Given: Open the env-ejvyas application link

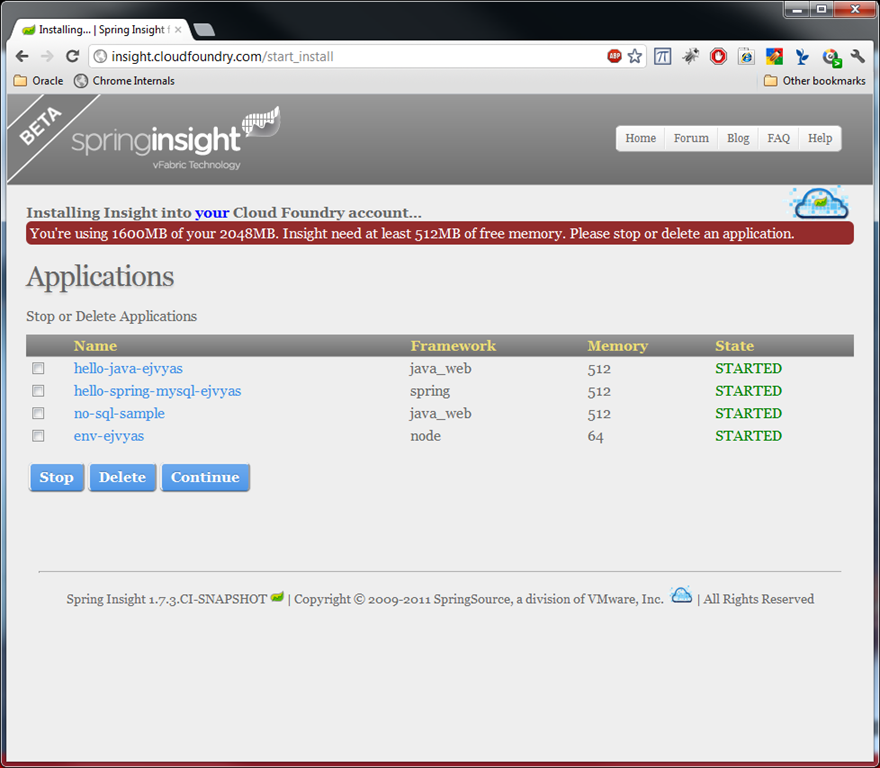Looking at the screenshot, I should (108, 436).
